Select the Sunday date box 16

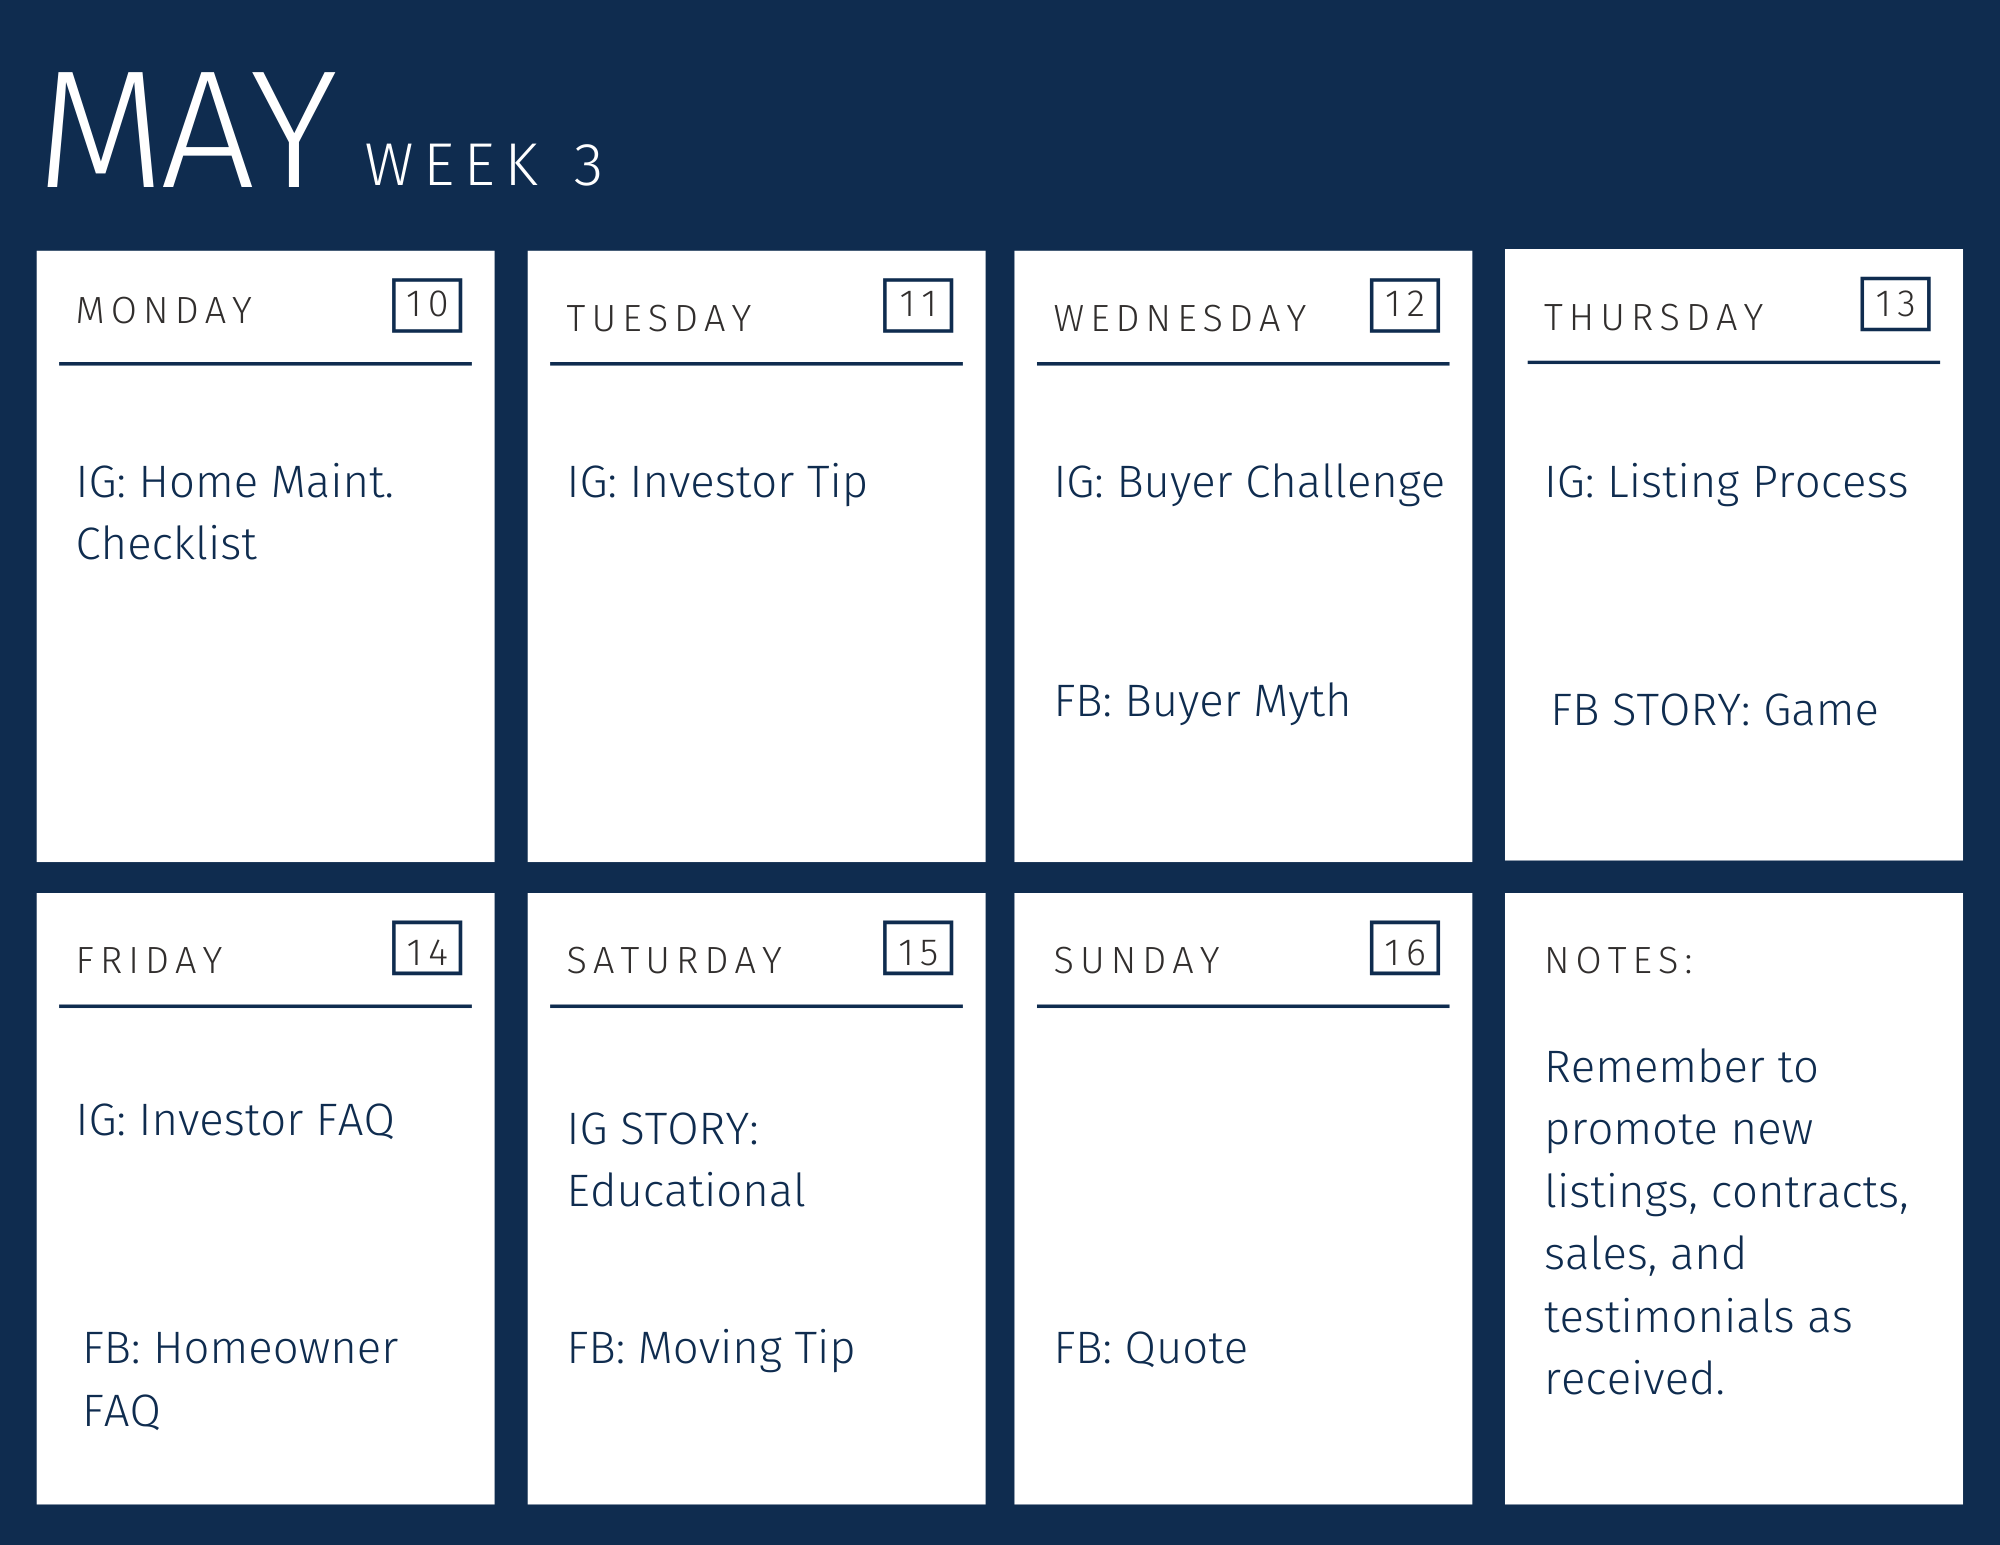(1405, 948)
